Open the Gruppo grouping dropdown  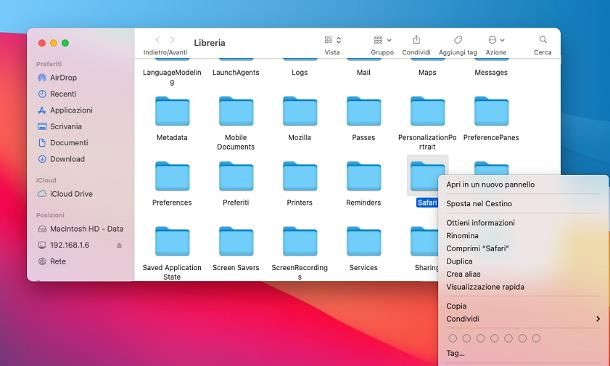click(x=382, y=40)
